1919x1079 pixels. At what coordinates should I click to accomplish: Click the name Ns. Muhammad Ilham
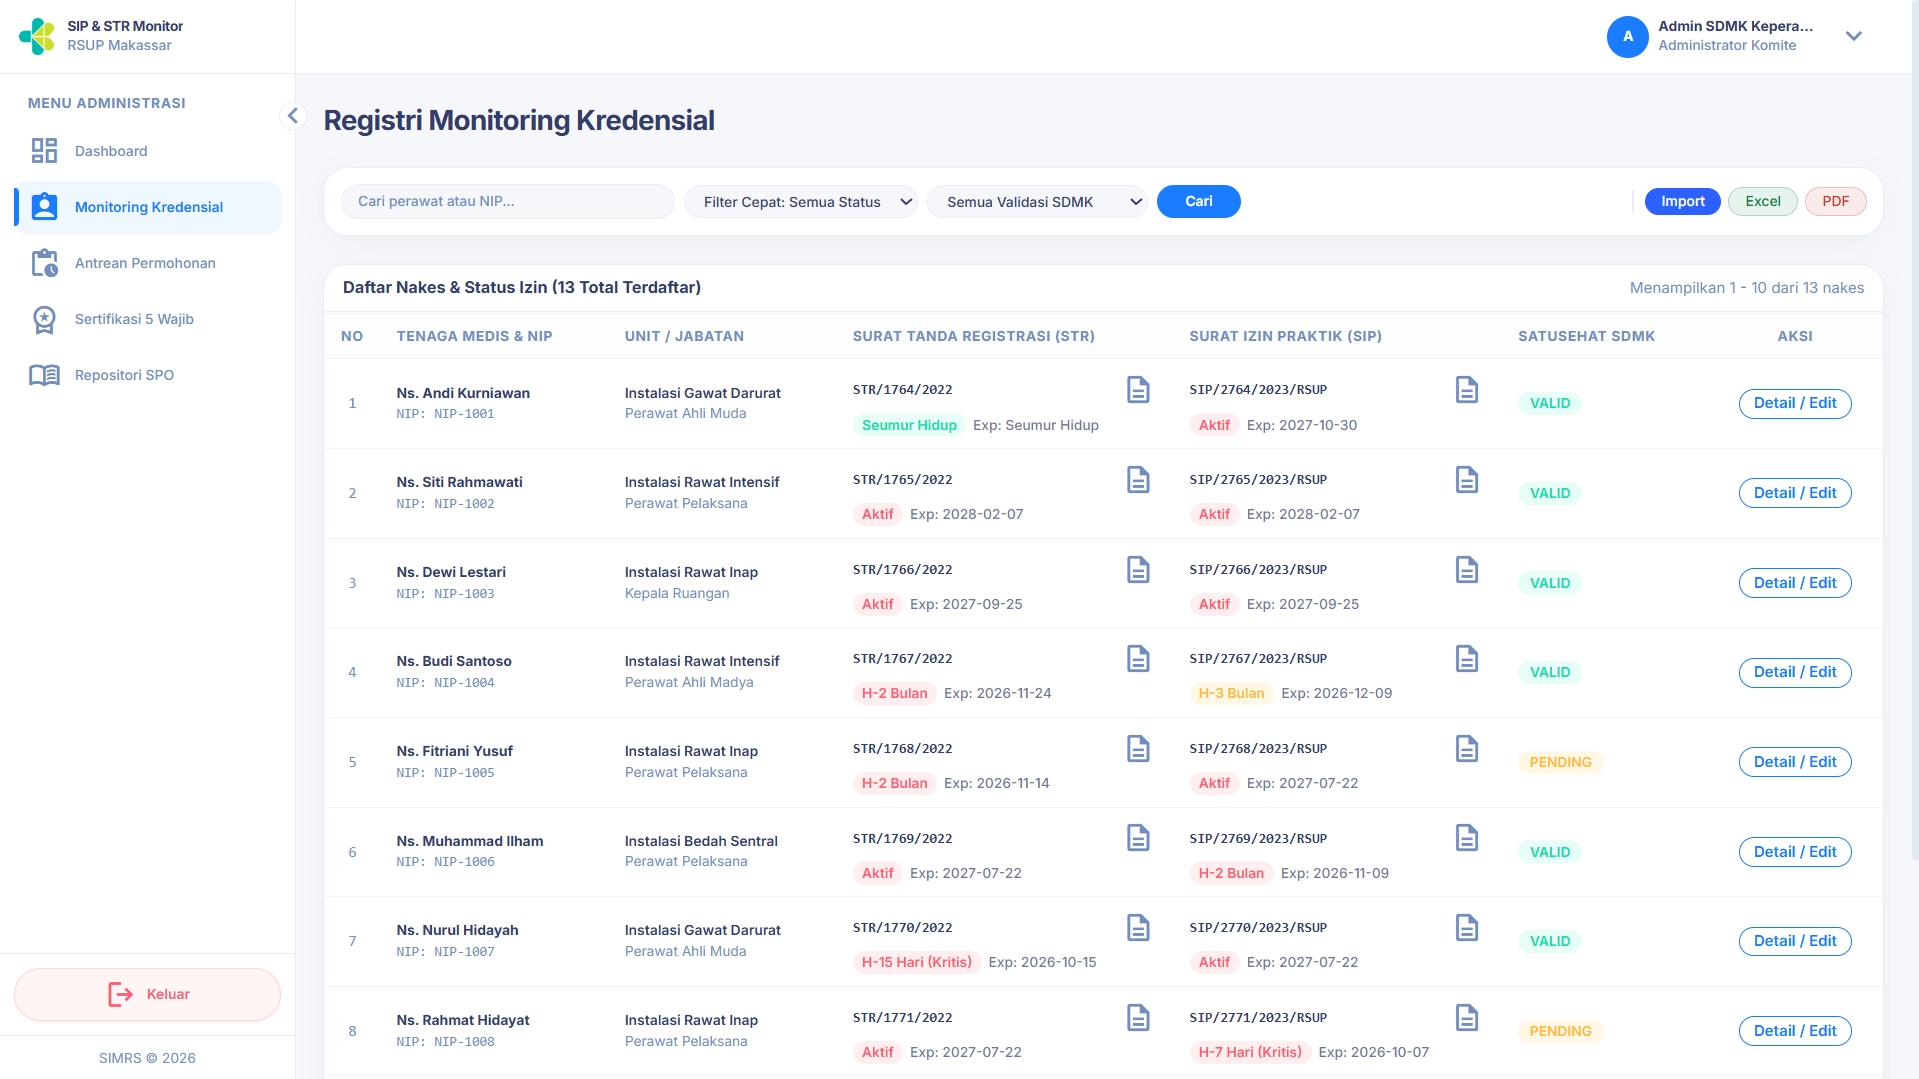point(470,841)
